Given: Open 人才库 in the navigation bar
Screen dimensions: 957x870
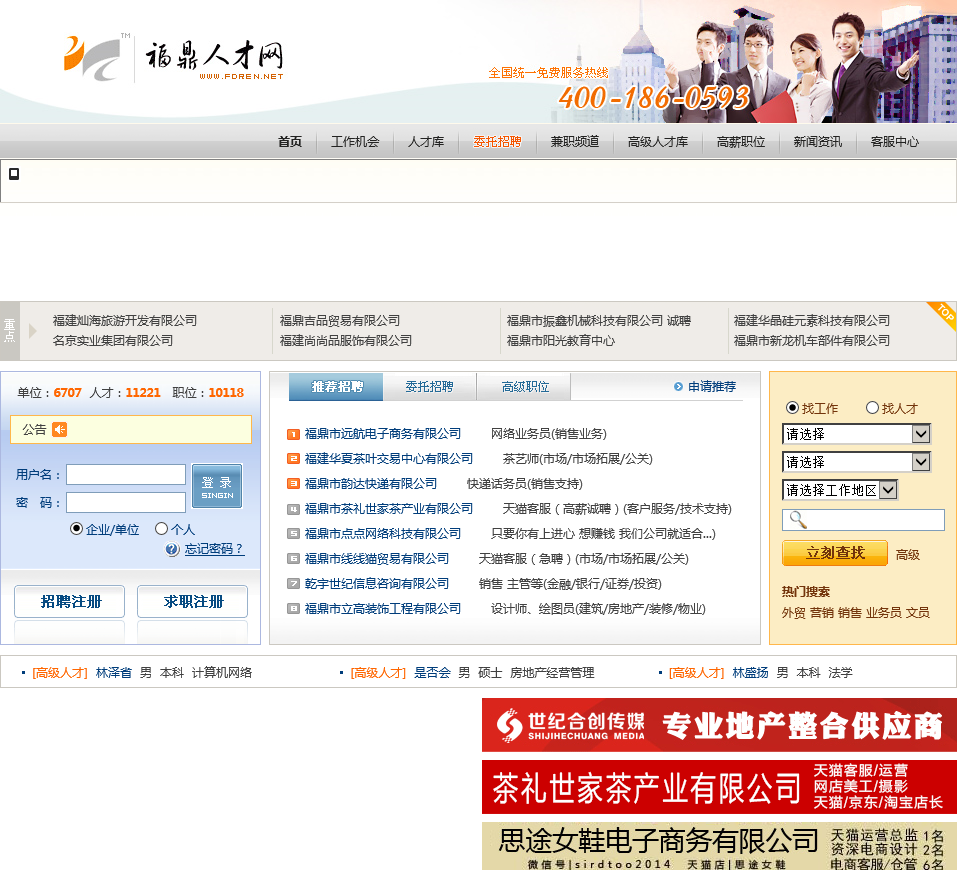Looking at the screenshot, I should tap(425, 142).
